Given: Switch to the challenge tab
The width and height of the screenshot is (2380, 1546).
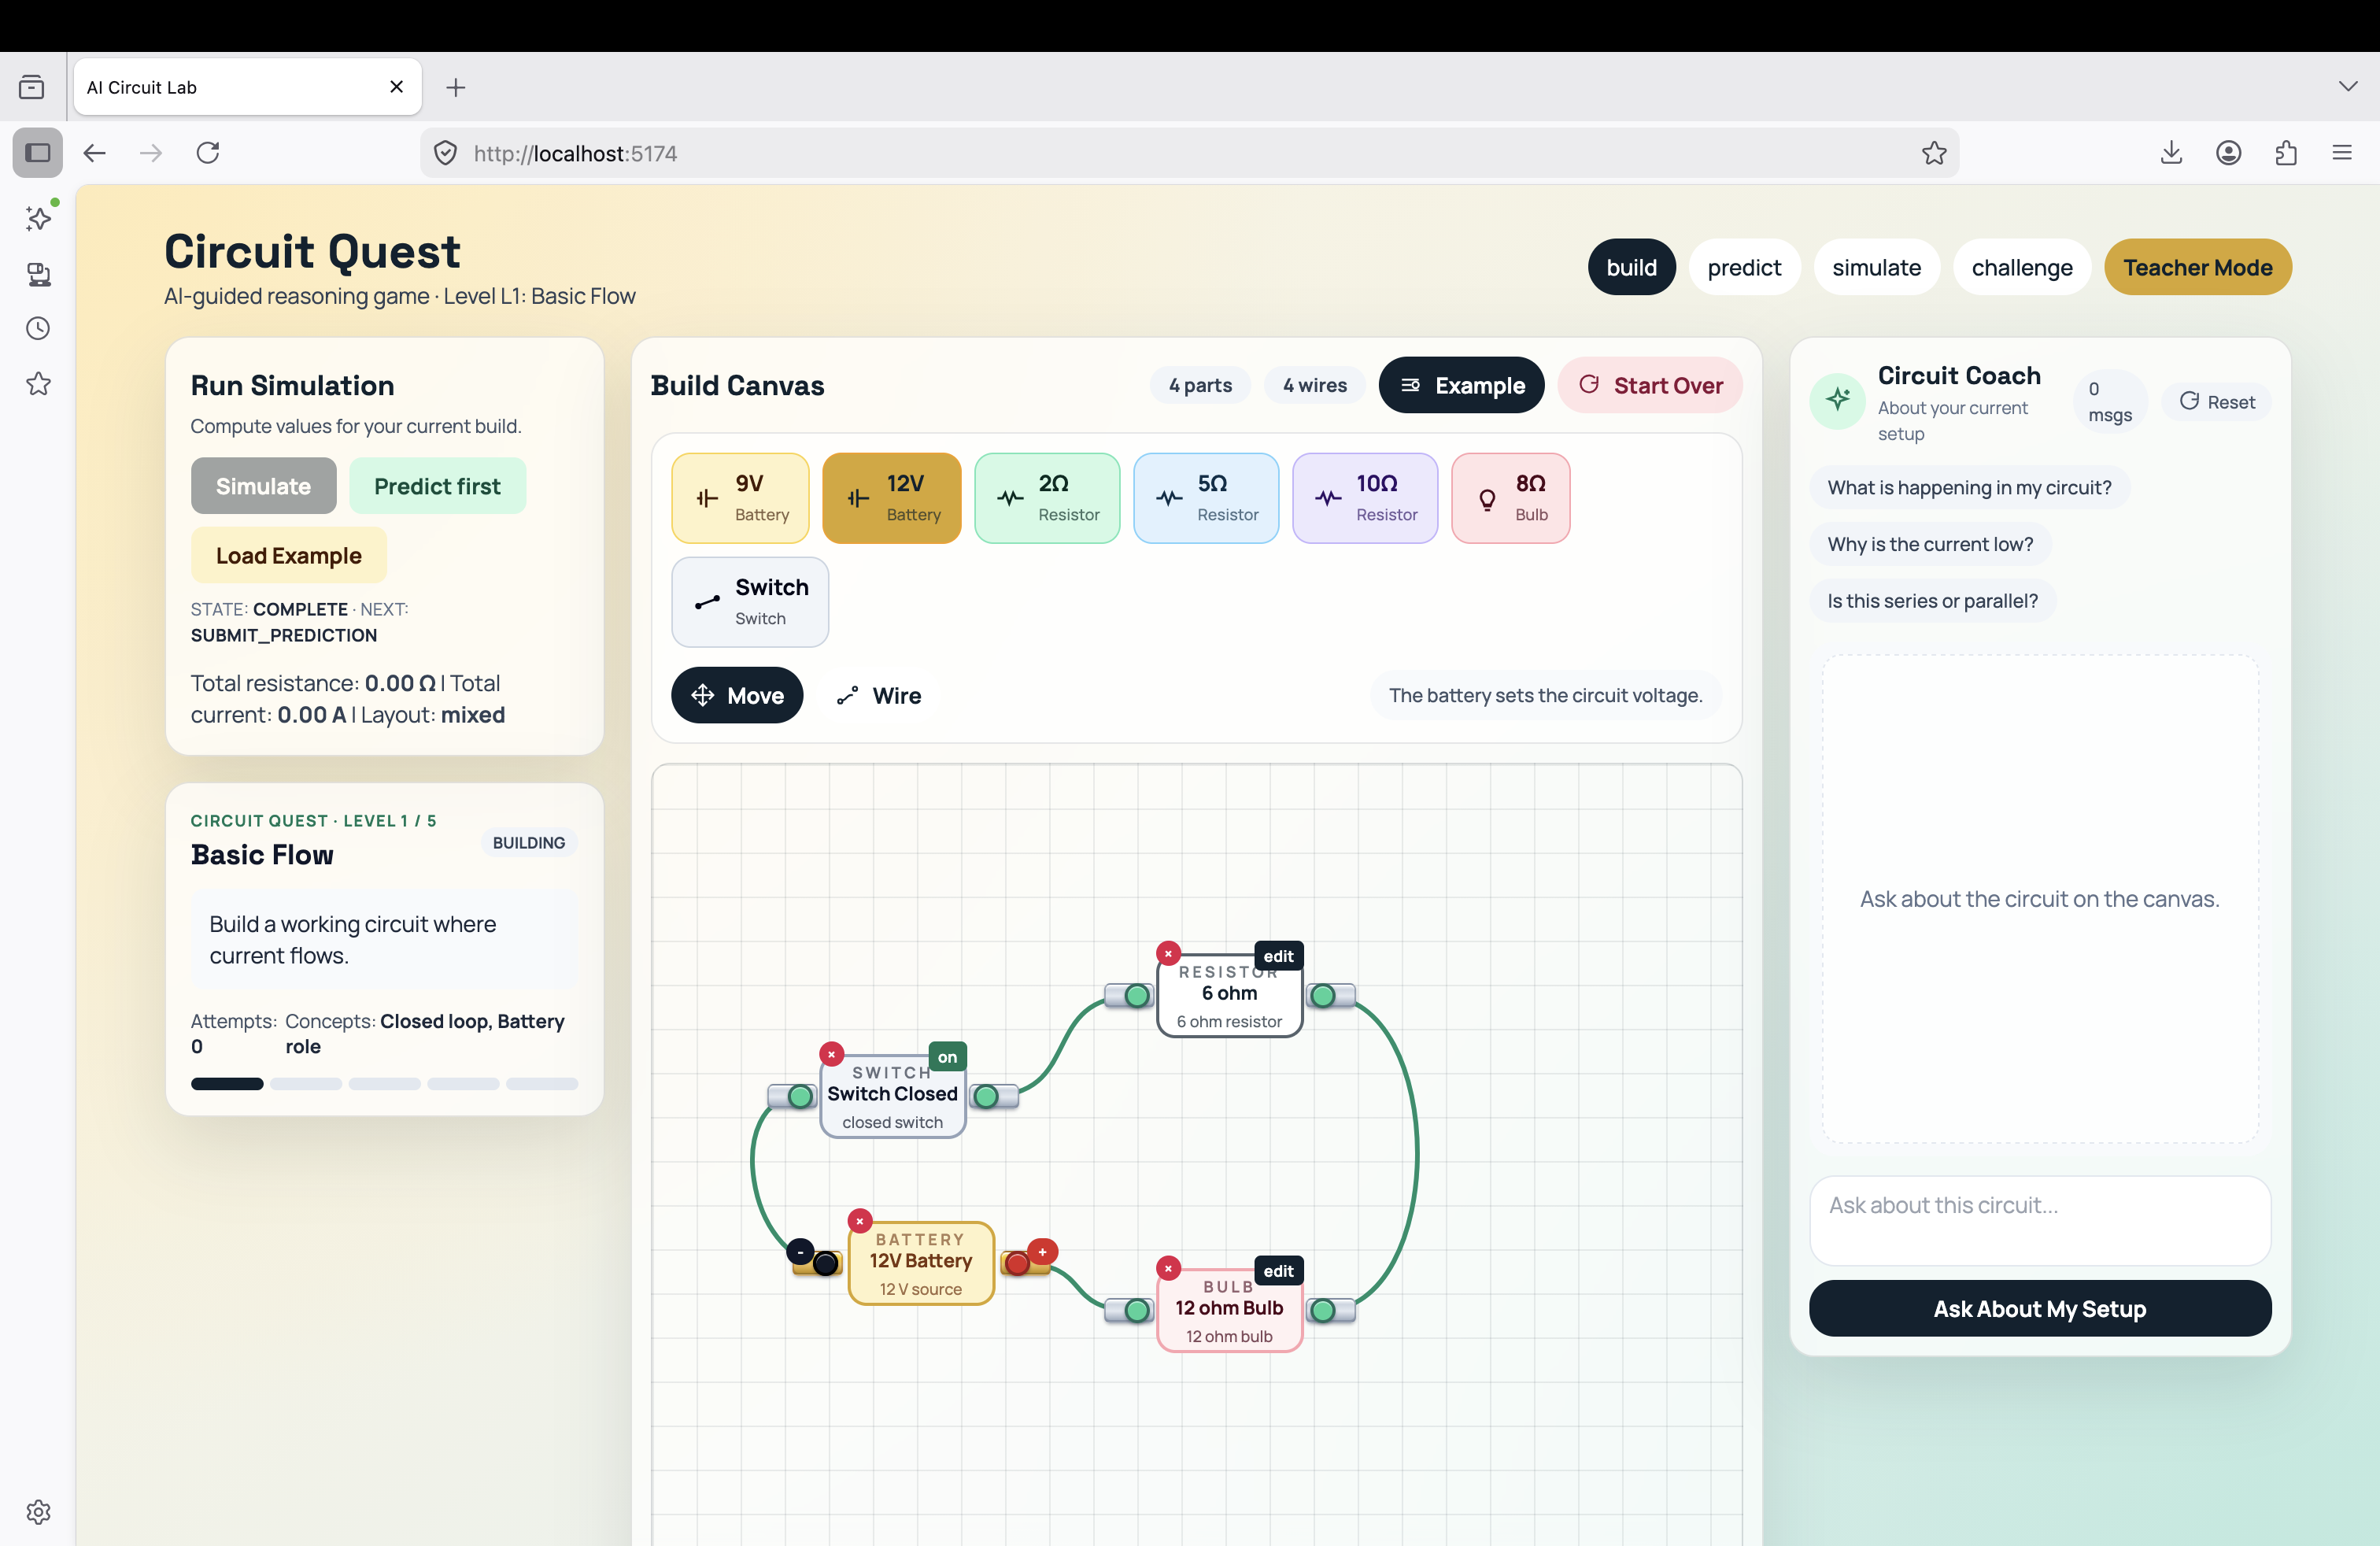Looking at the screenshot, I should coord(2021,267).
